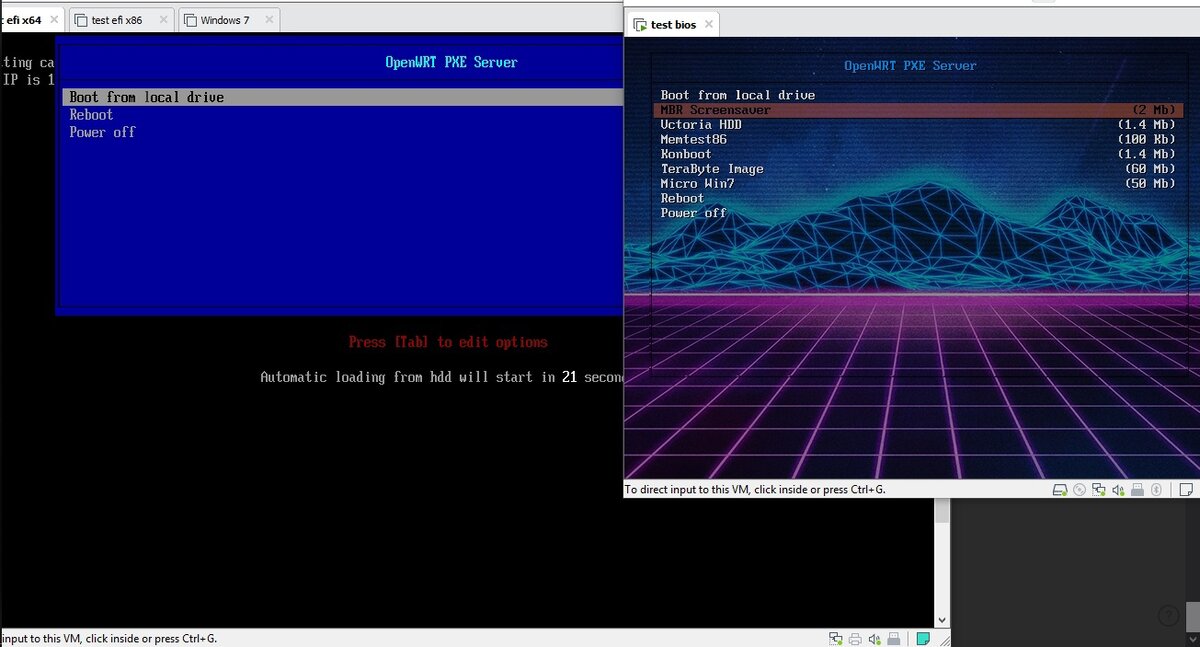Click the printer icon in efi x64 status bar

pos(855,638)
